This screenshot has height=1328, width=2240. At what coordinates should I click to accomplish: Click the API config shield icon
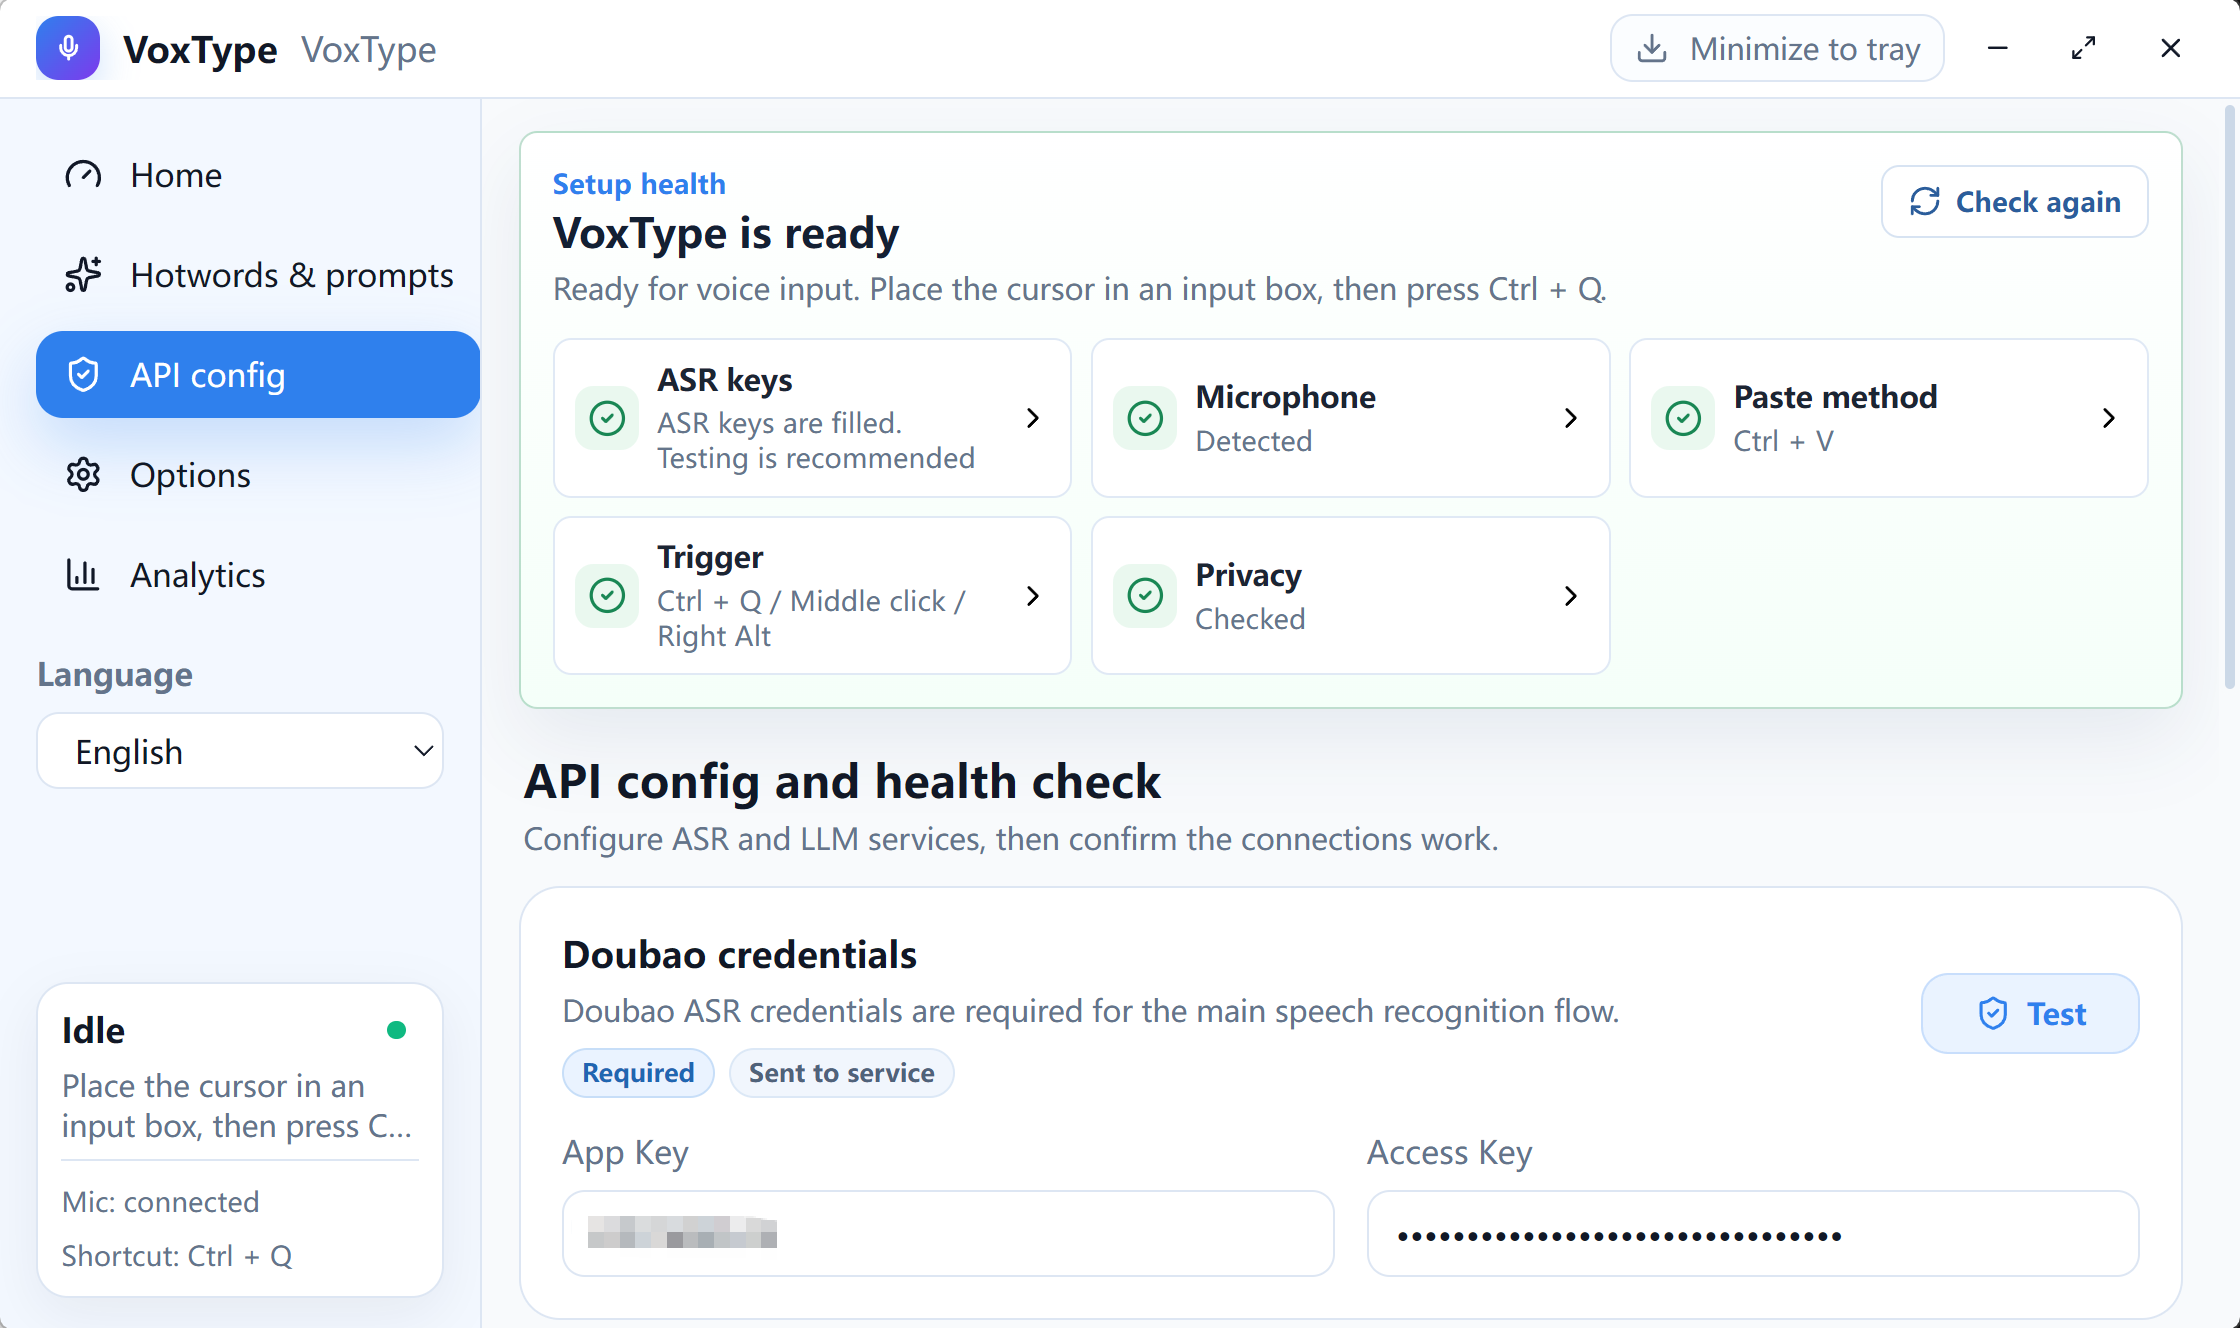click(83, 375)
